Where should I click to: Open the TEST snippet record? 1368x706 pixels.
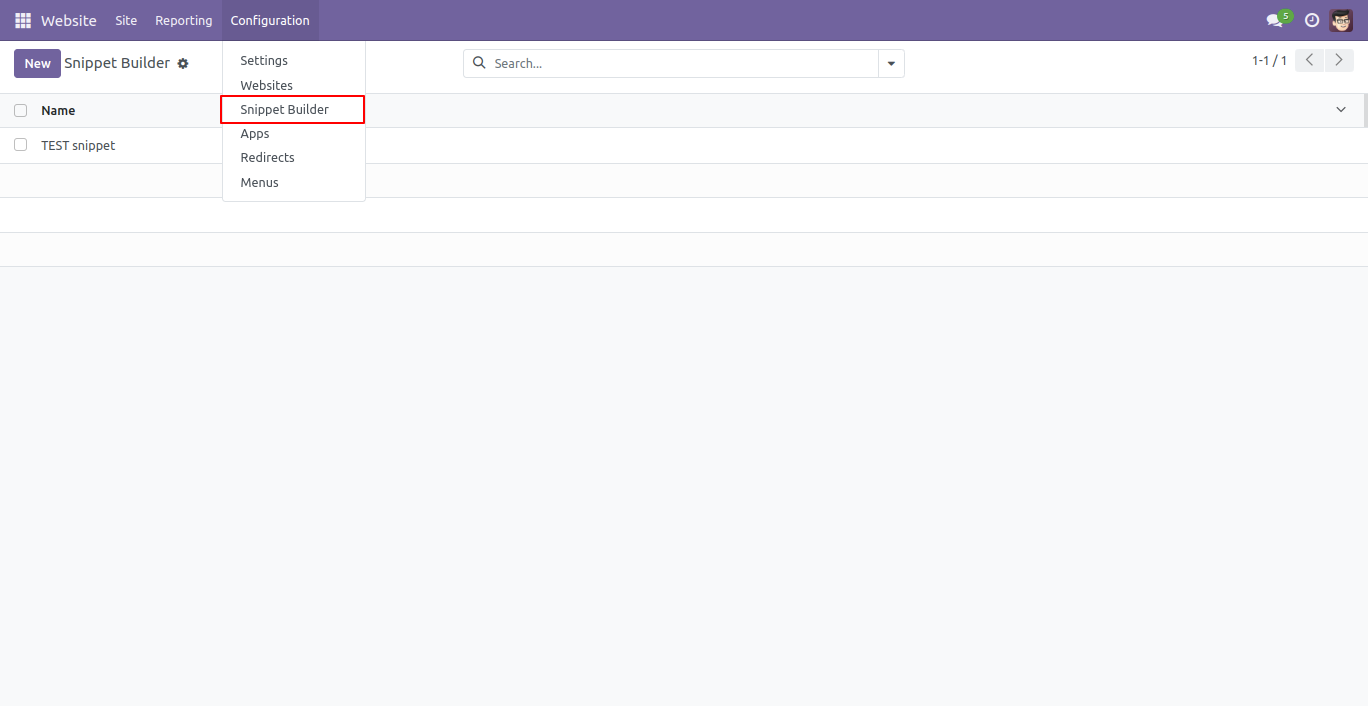78,145
